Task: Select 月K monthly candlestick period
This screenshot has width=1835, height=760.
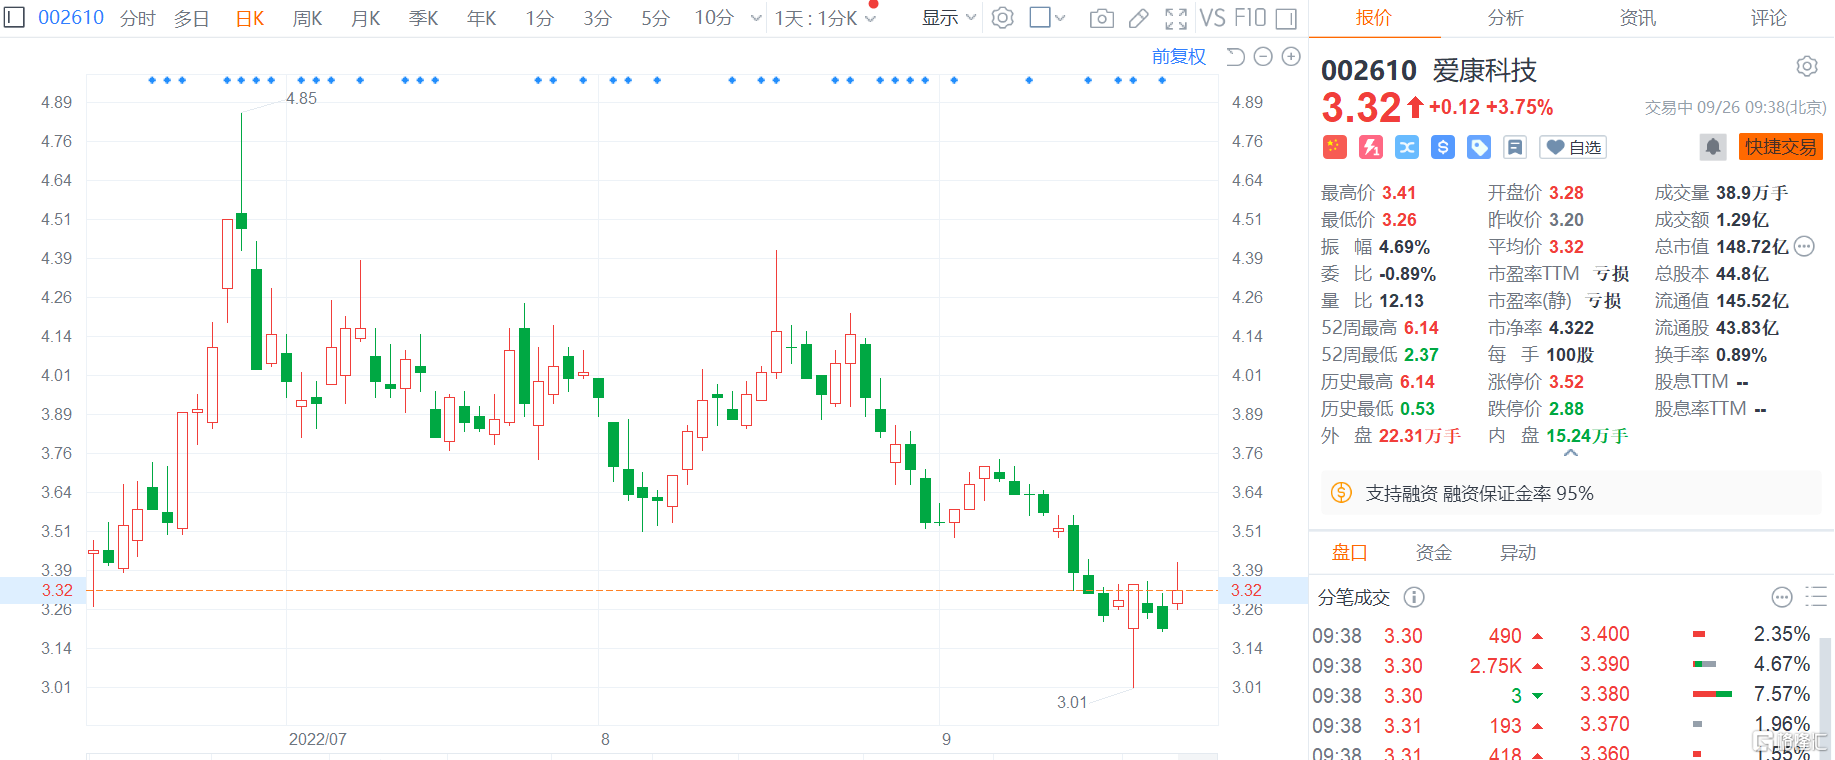Action: coord(365,18)
